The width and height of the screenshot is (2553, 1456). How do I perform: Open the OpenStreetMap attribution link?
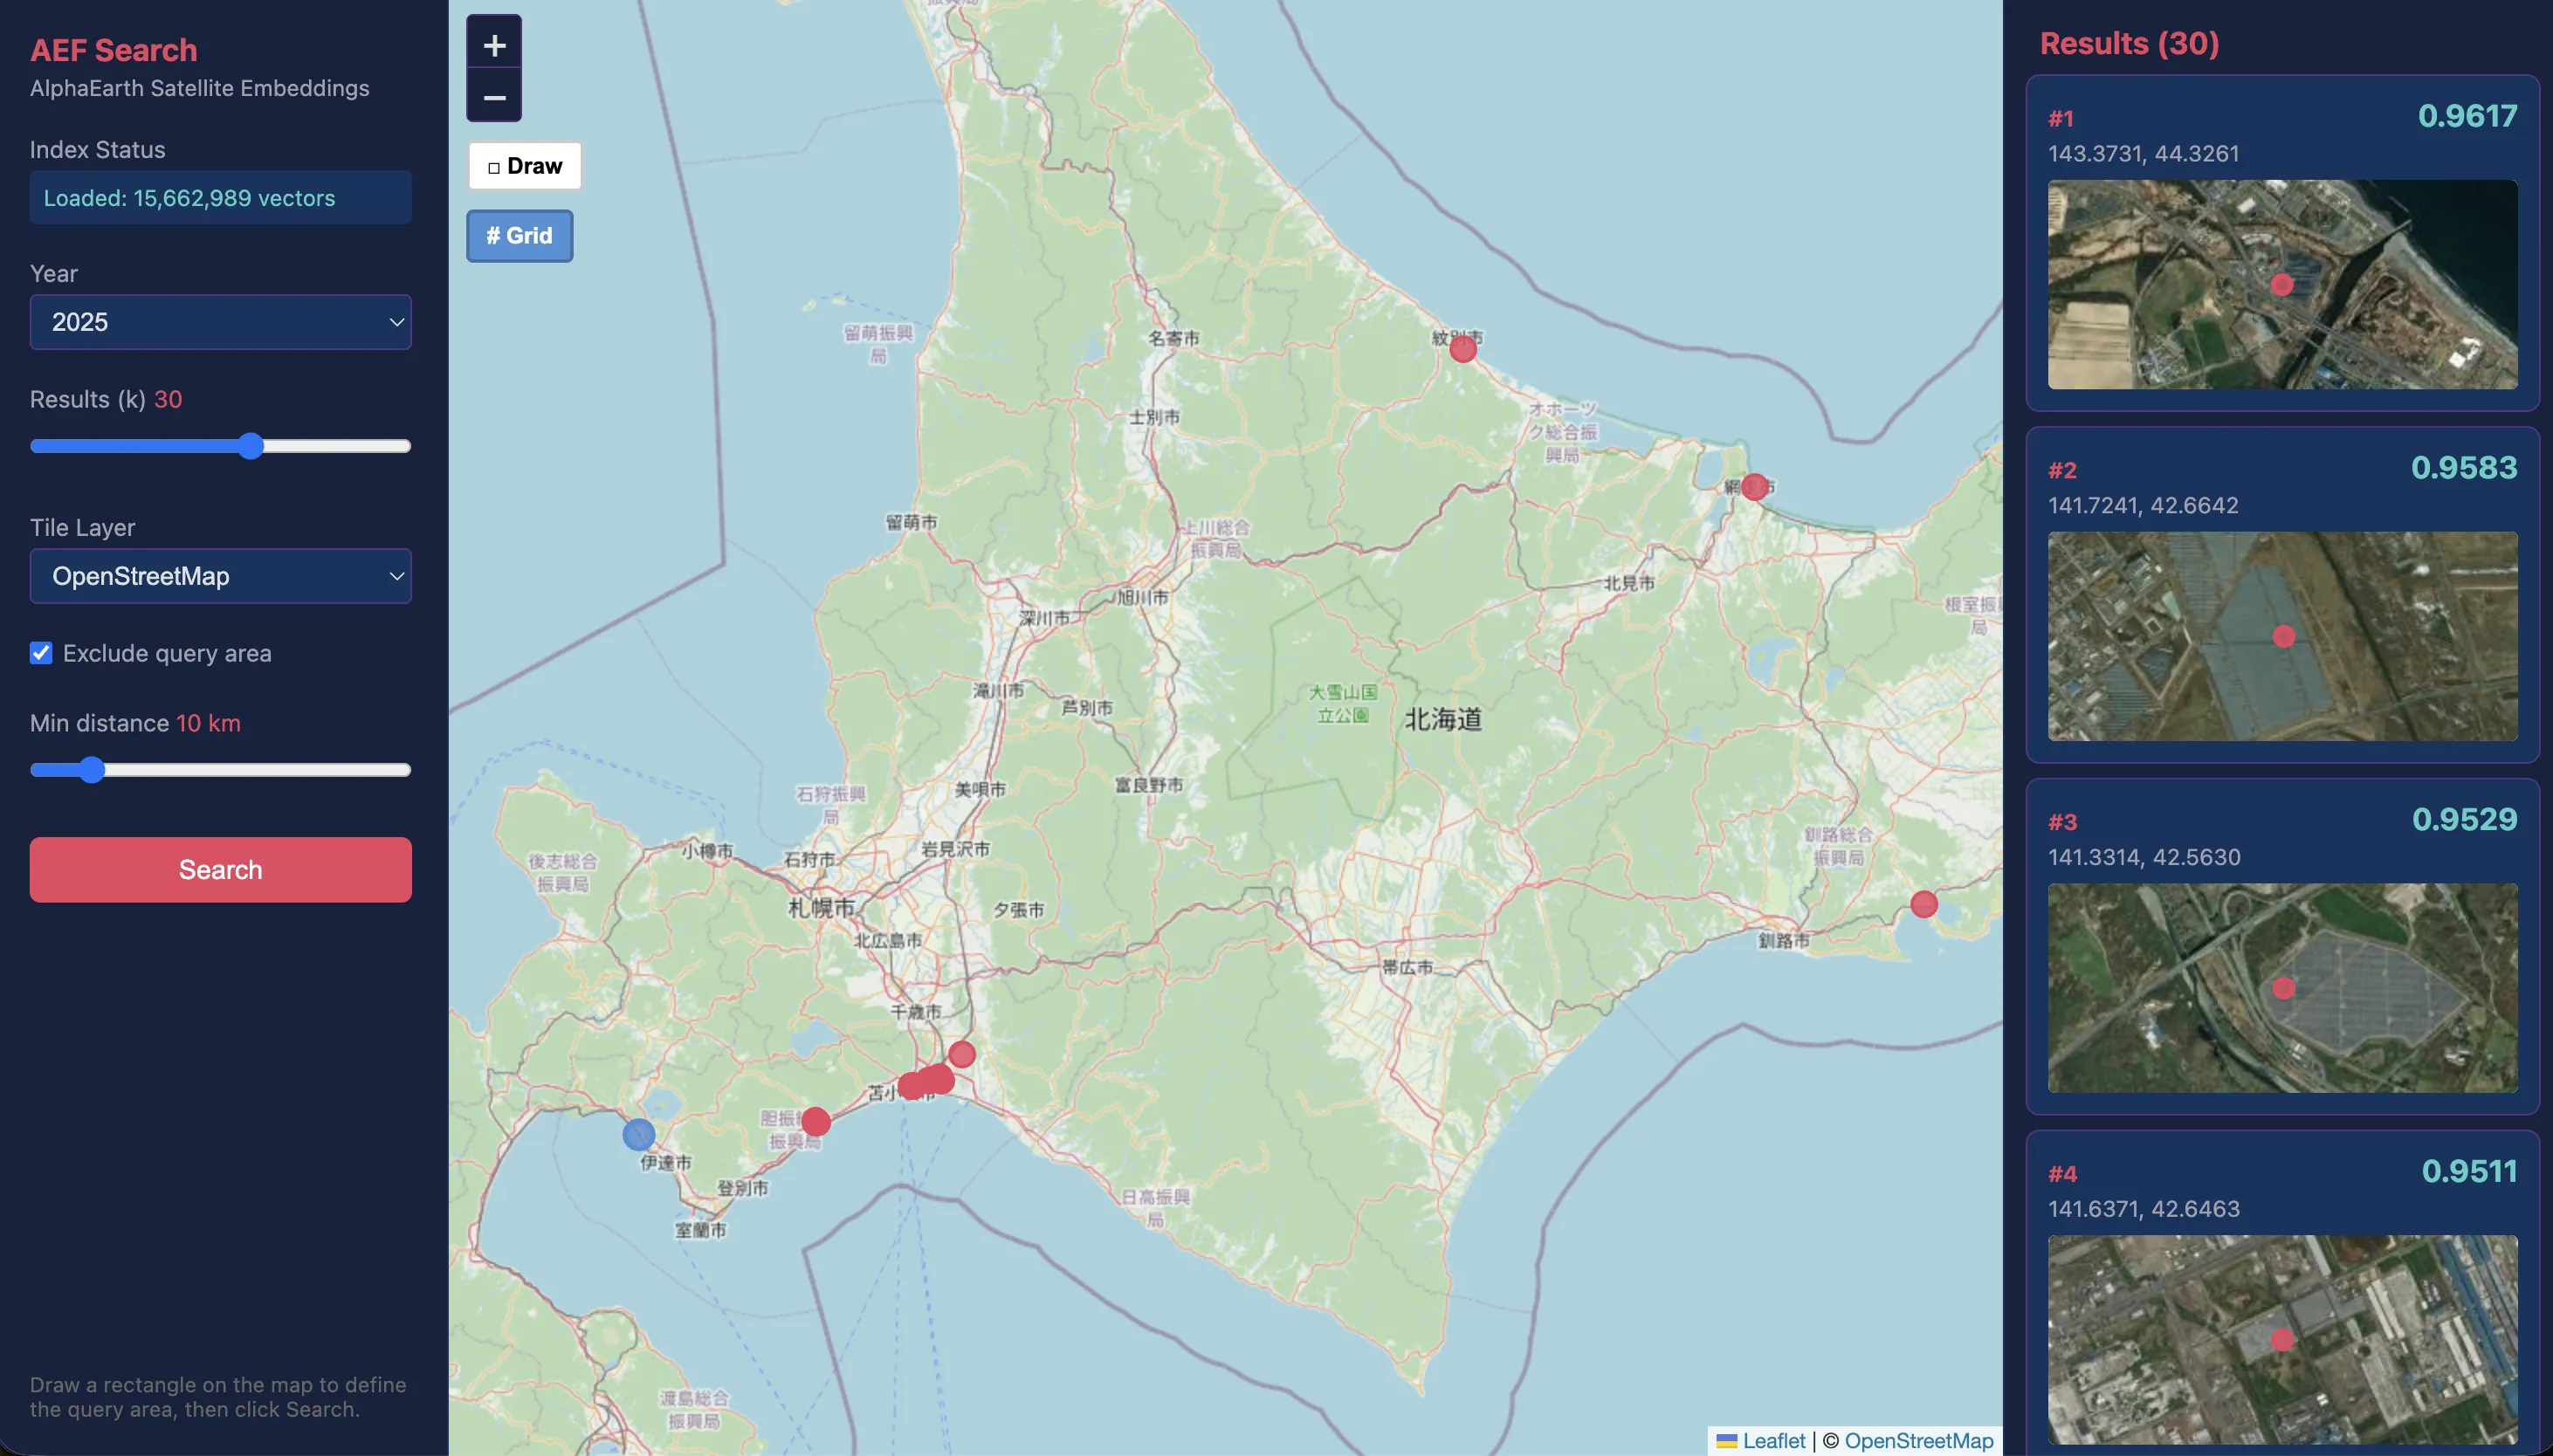tap(1918, 1440)
